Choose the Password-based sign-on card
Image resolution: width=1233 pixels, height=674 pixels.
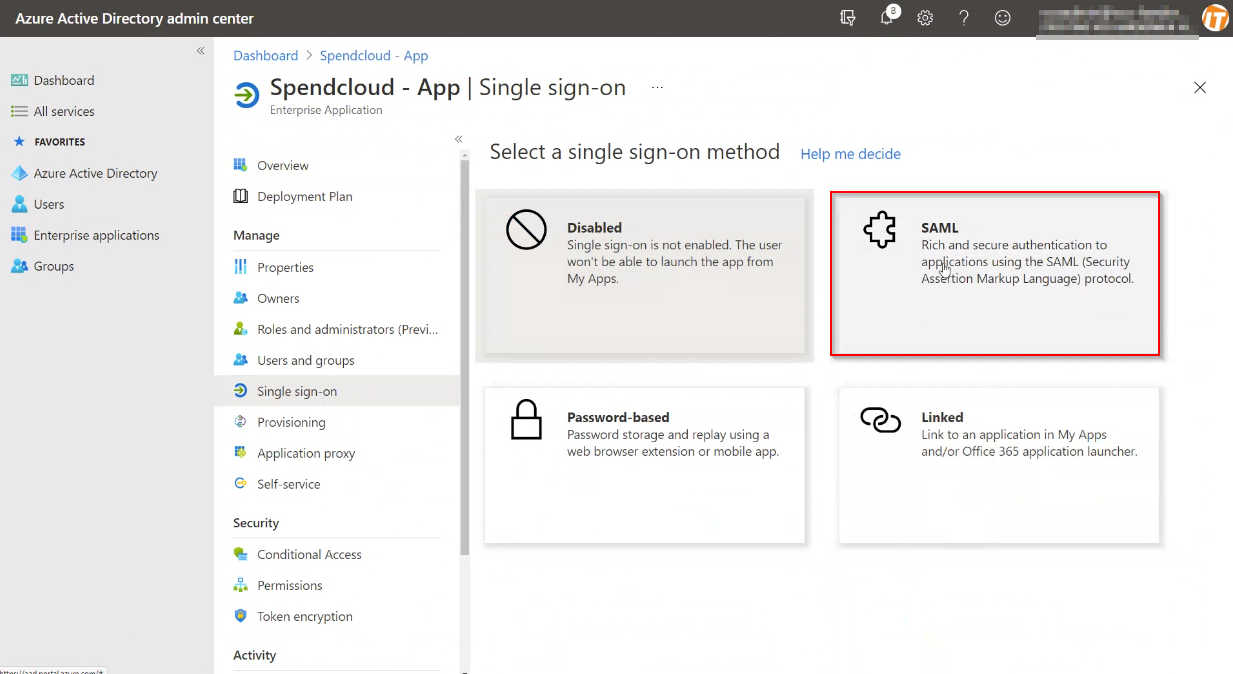[645, 466]
